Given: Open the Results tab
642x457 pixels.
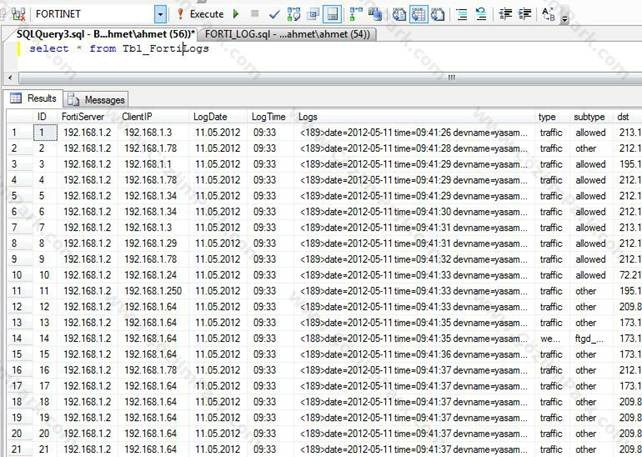Looking at the screenshot, I should (x=34, y=98).
